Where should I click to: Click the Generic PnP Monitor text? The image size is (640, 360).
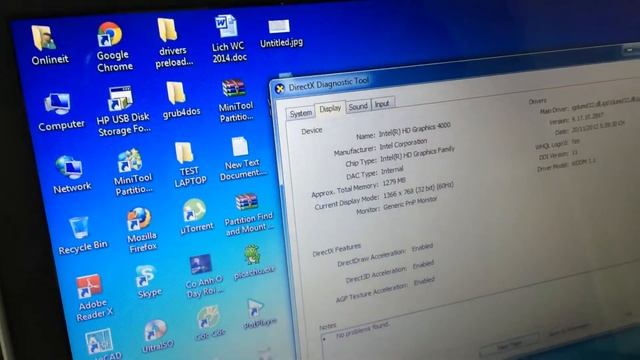410,204
